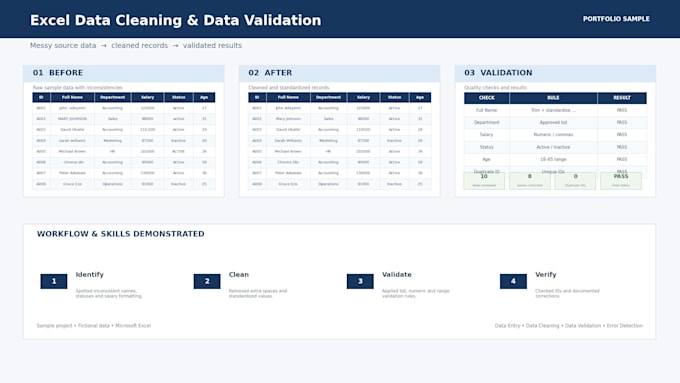Click 'Mary Johnson' cell in After table
Viewport: 680px width, 383px height.
pyautogui.click(x=288, y=119)
